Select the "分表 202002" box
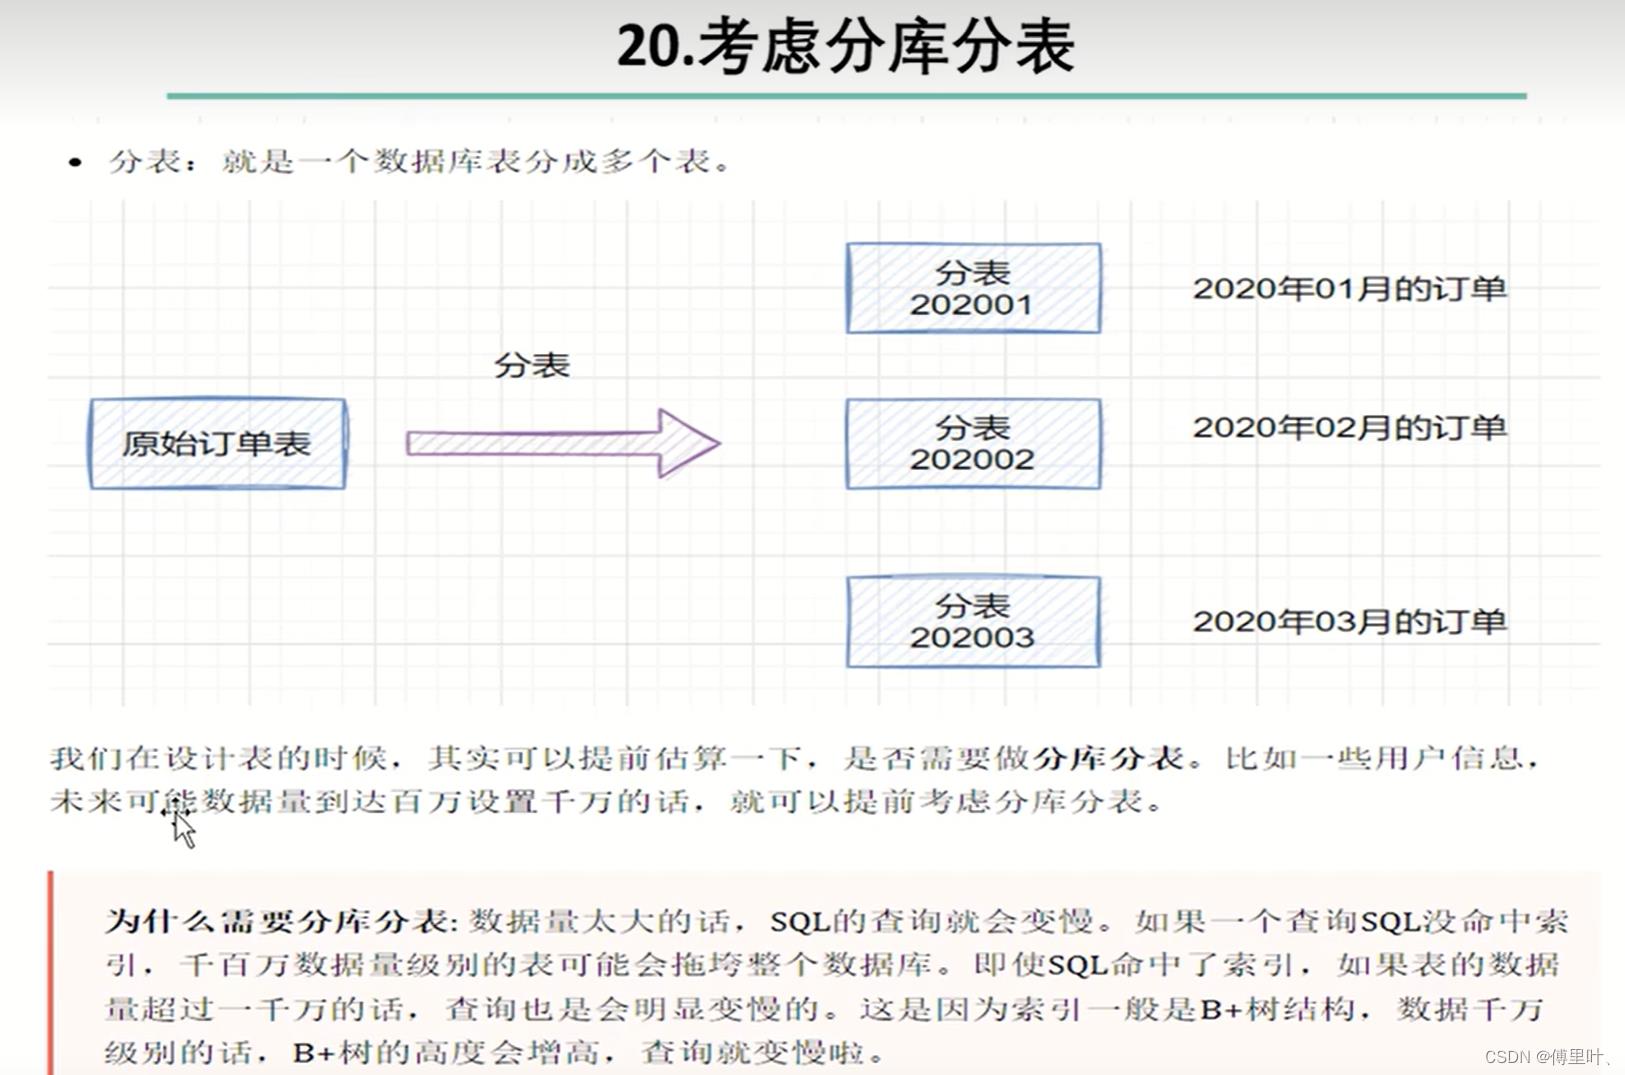The image size is (1625, 1075). (973, 444)
